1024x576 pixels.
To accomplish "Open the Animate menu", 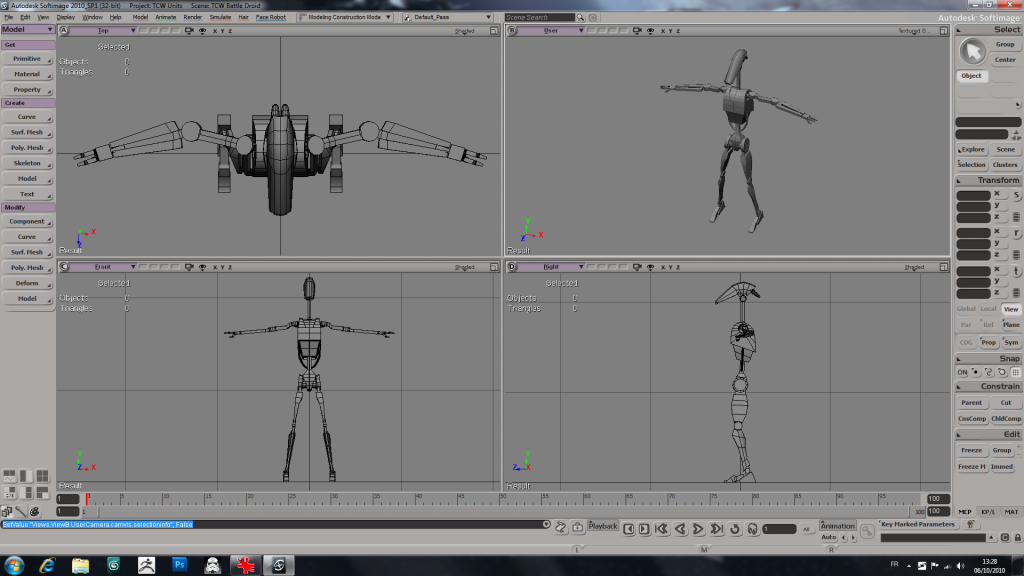I will click(x=165, y=18).
